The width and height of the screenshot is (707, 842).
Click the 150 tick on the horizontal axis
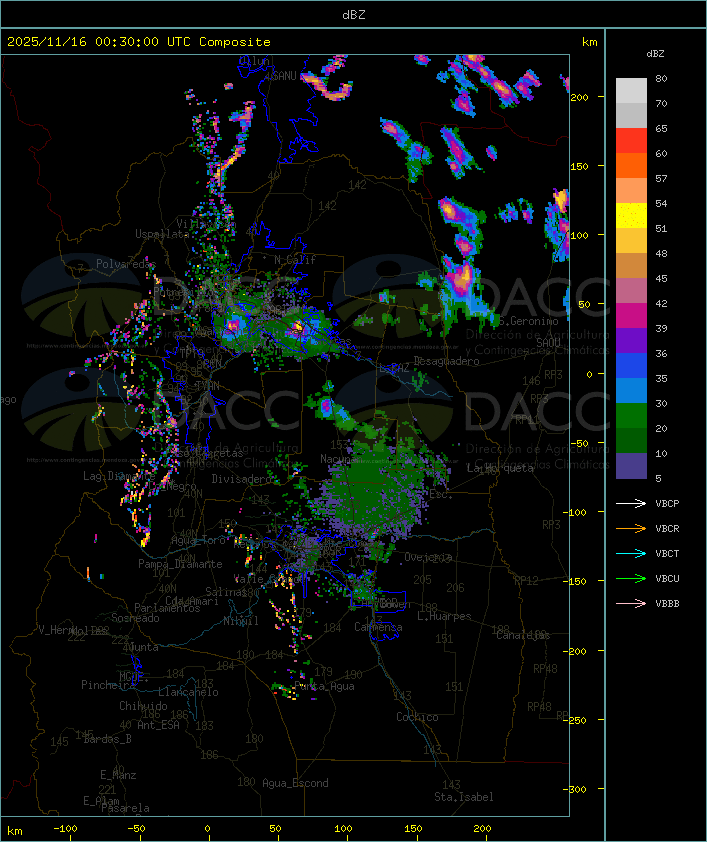[413, 829]
